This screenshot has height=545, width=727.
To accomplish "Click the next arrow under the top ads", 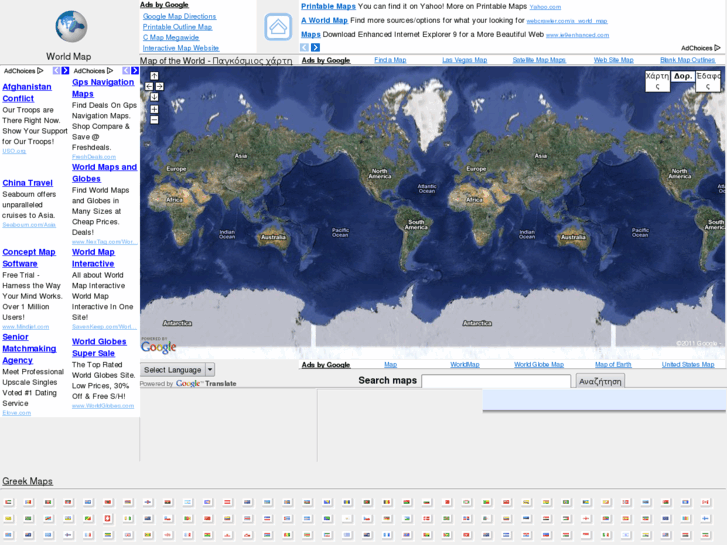I will (316, 47).
